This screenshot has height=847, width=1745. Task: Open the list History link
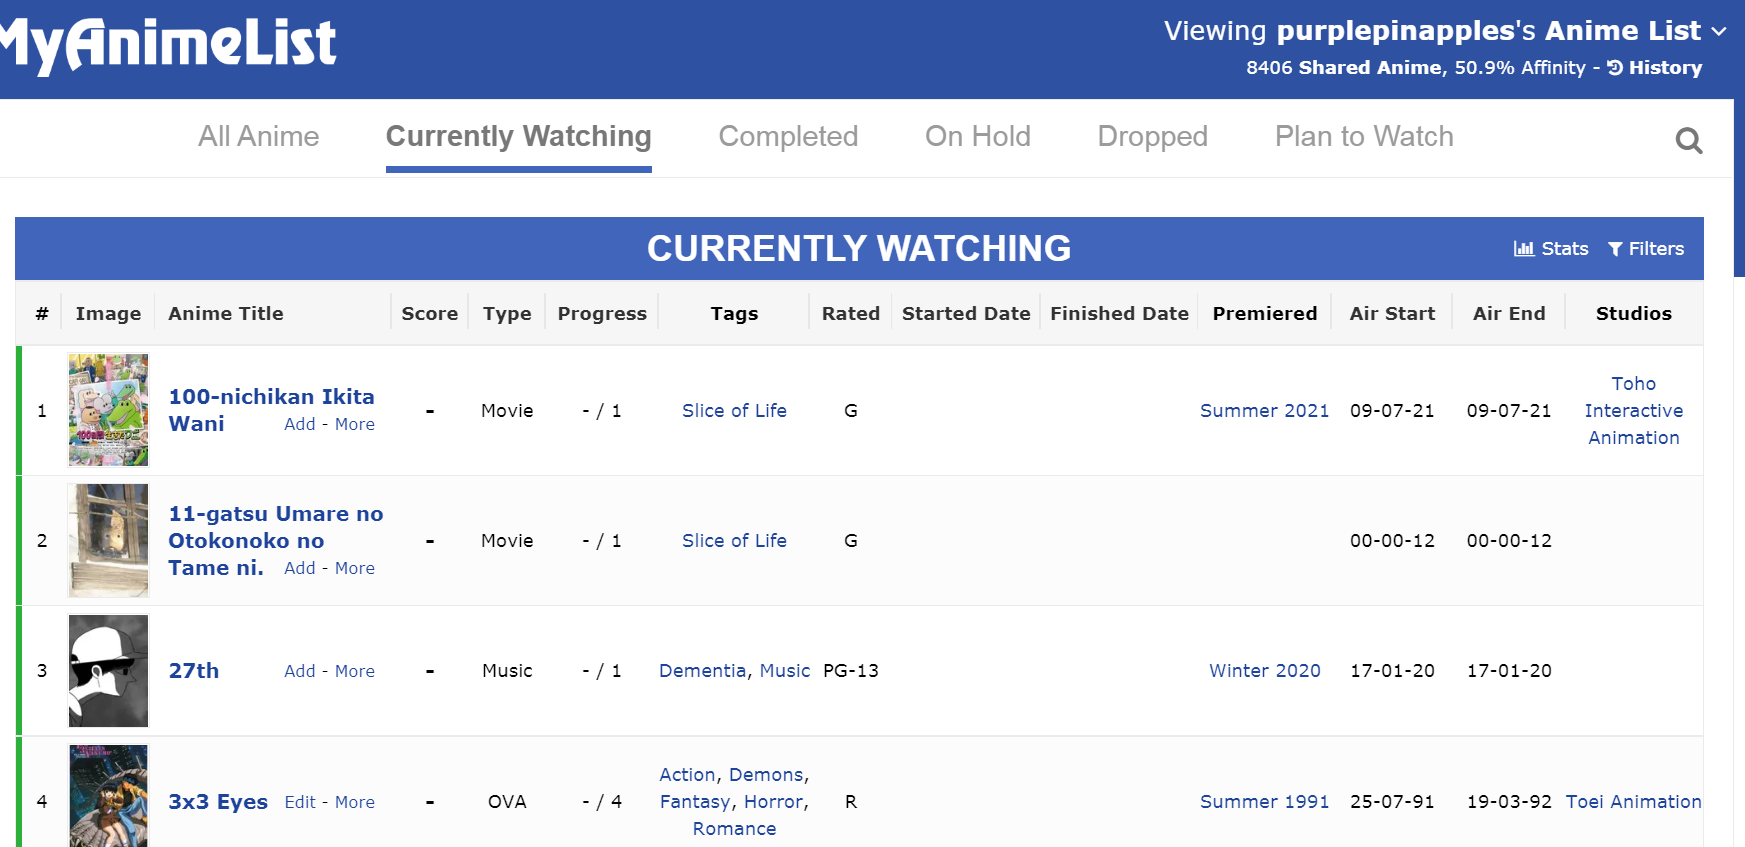coord(1655,68)
